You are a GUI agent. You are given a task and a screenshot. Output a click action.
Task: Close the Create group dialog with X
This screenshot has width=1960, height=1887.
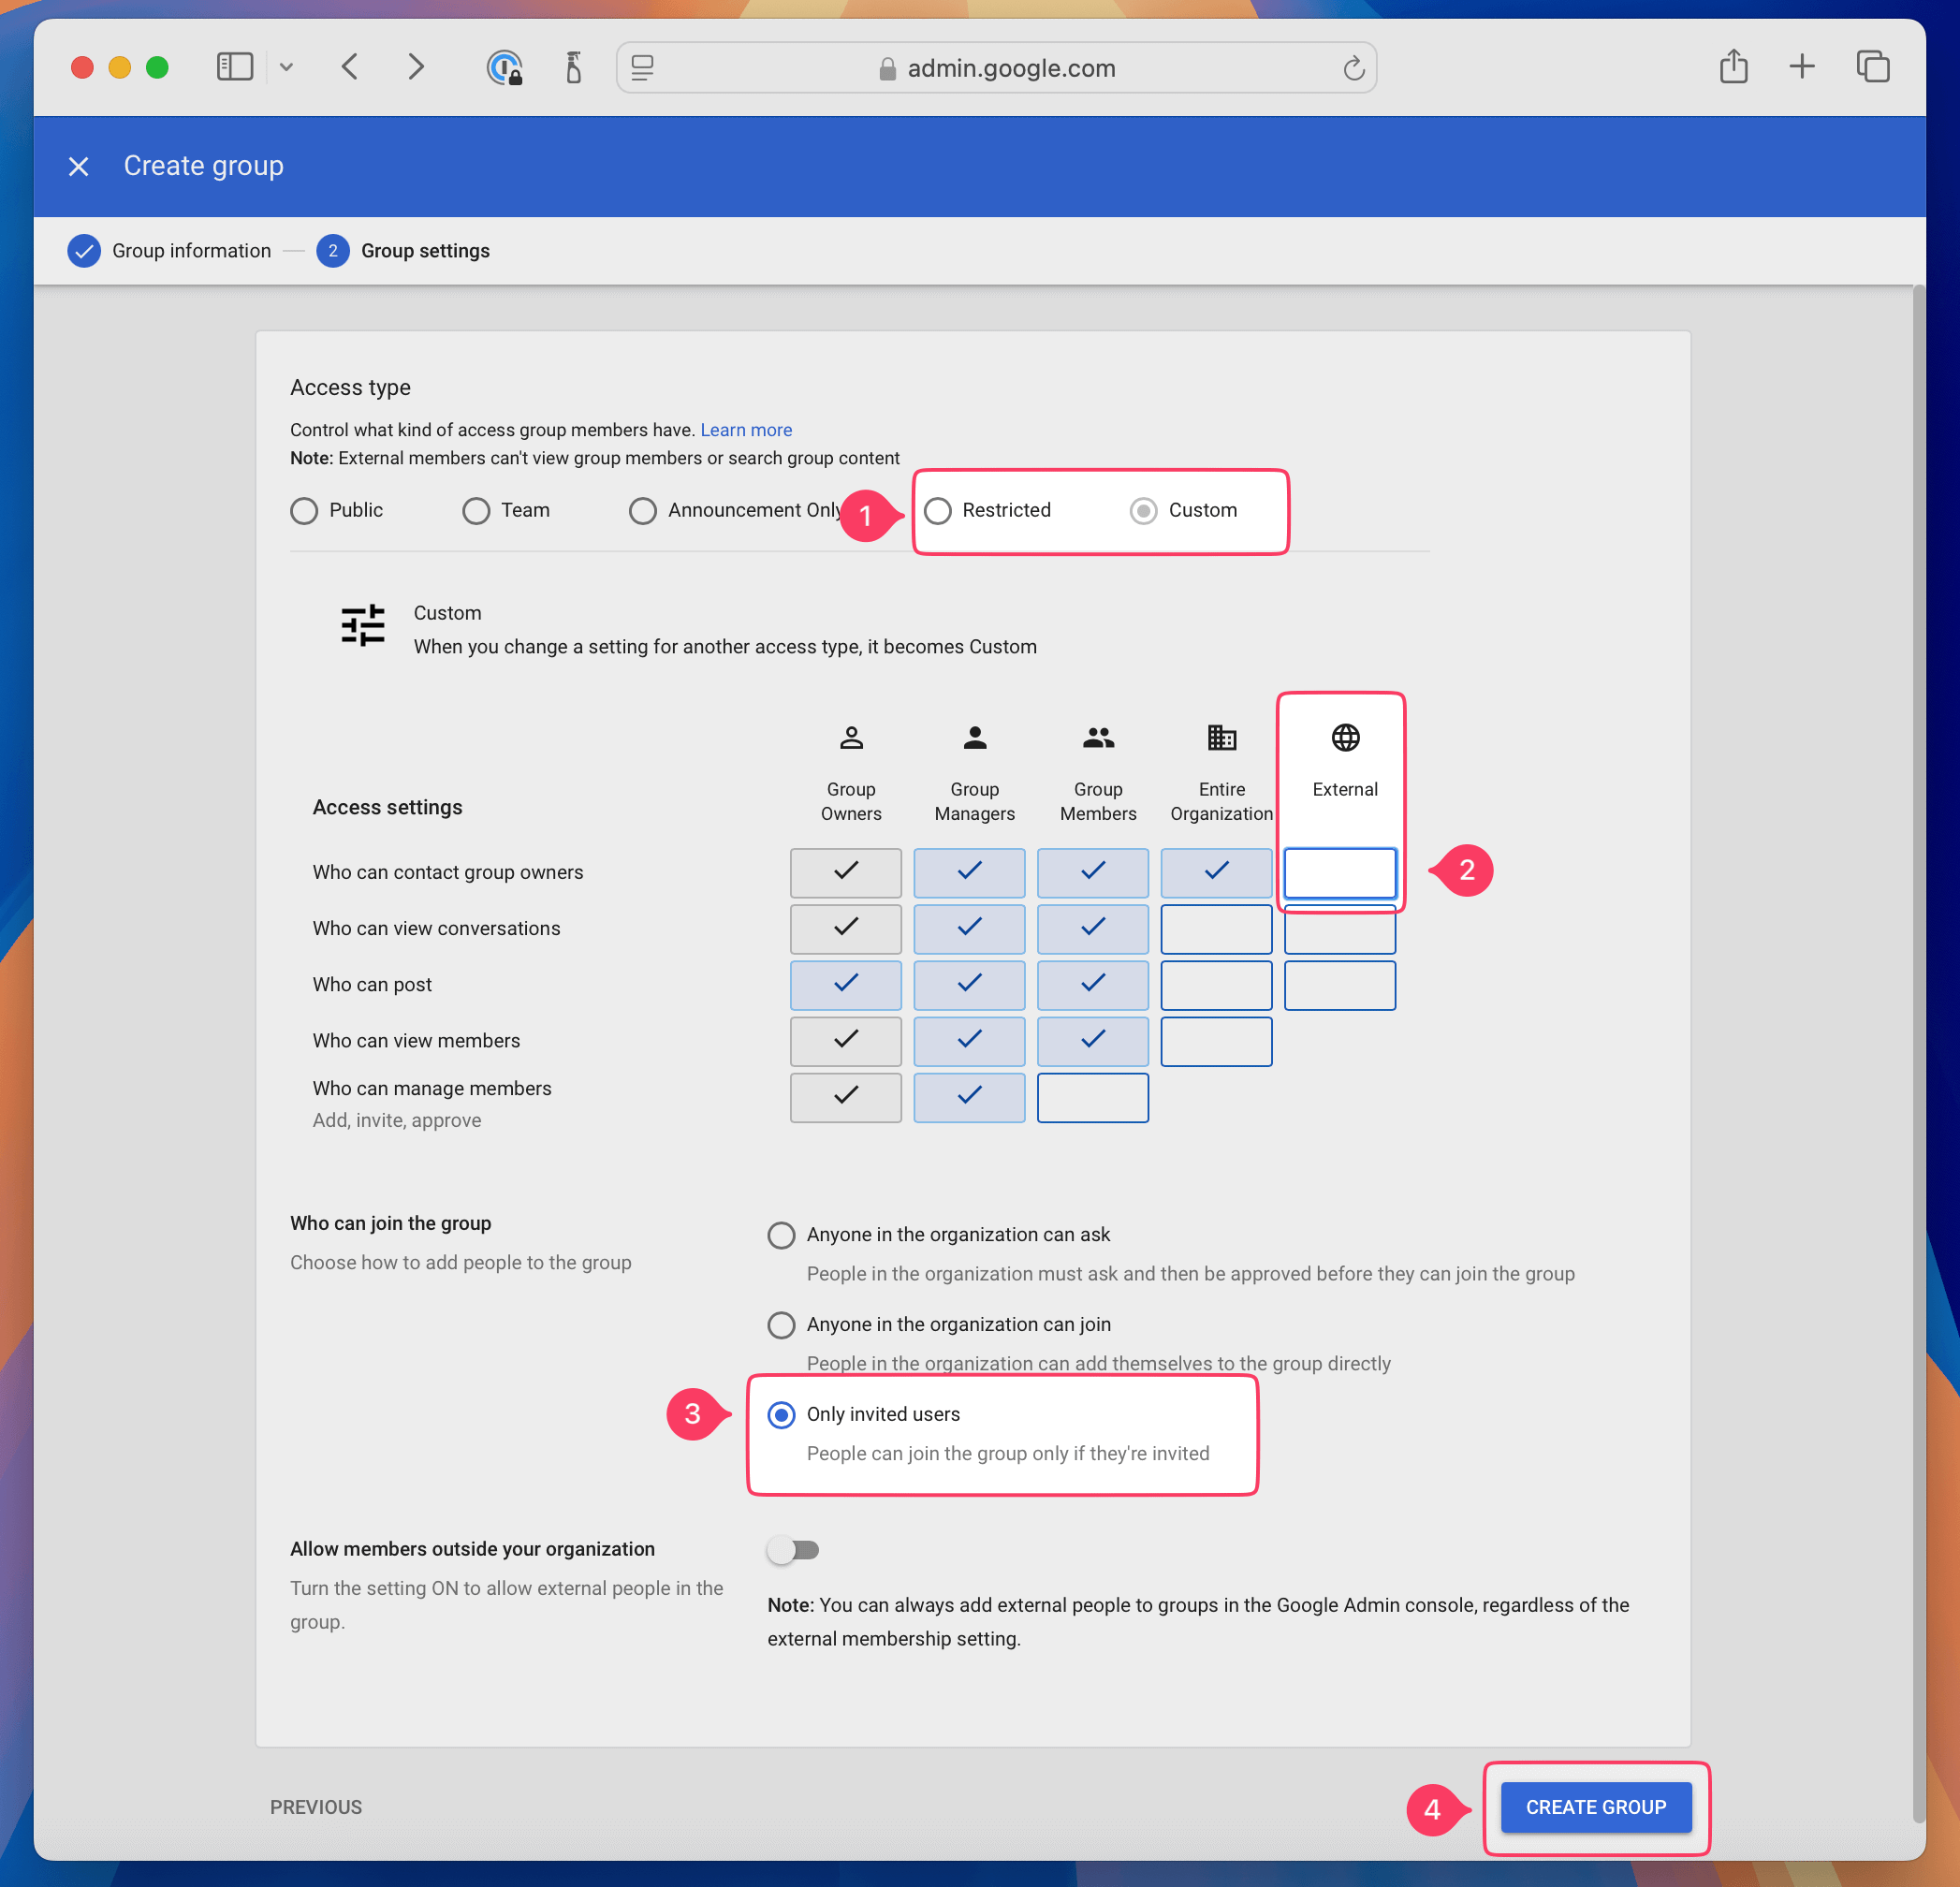pos(79,166)
